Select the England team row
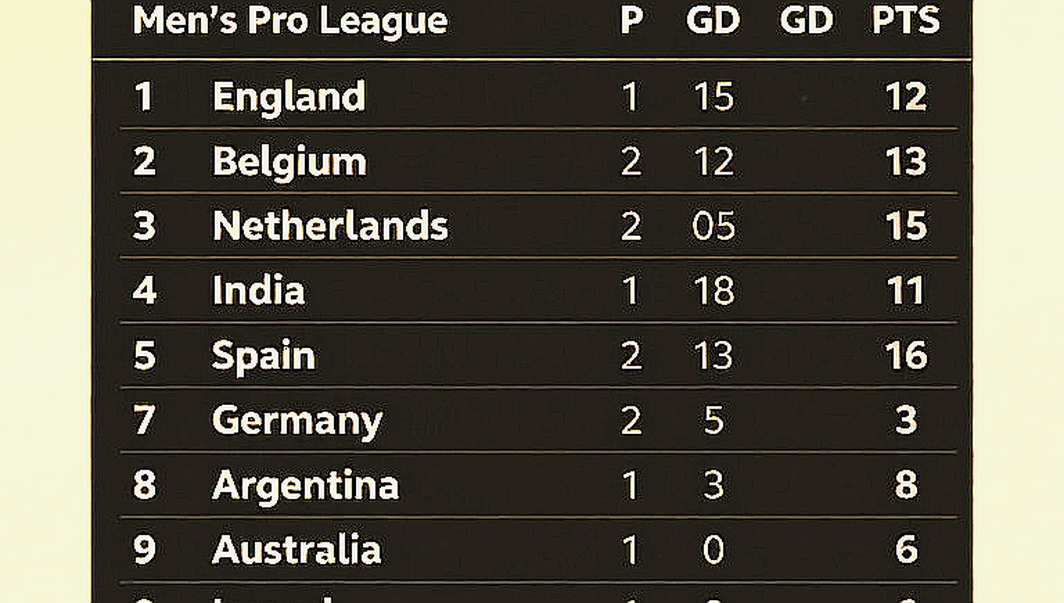Viewport: 1064px width, 603px height. tap(539, 96)
